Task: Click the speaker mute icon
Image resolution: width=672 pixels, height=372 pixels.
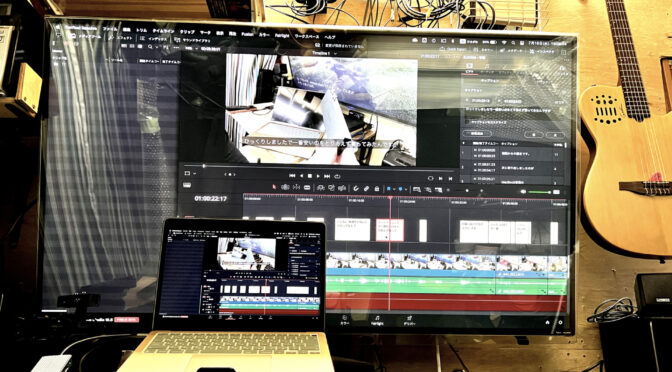Action: pos(523,192)
